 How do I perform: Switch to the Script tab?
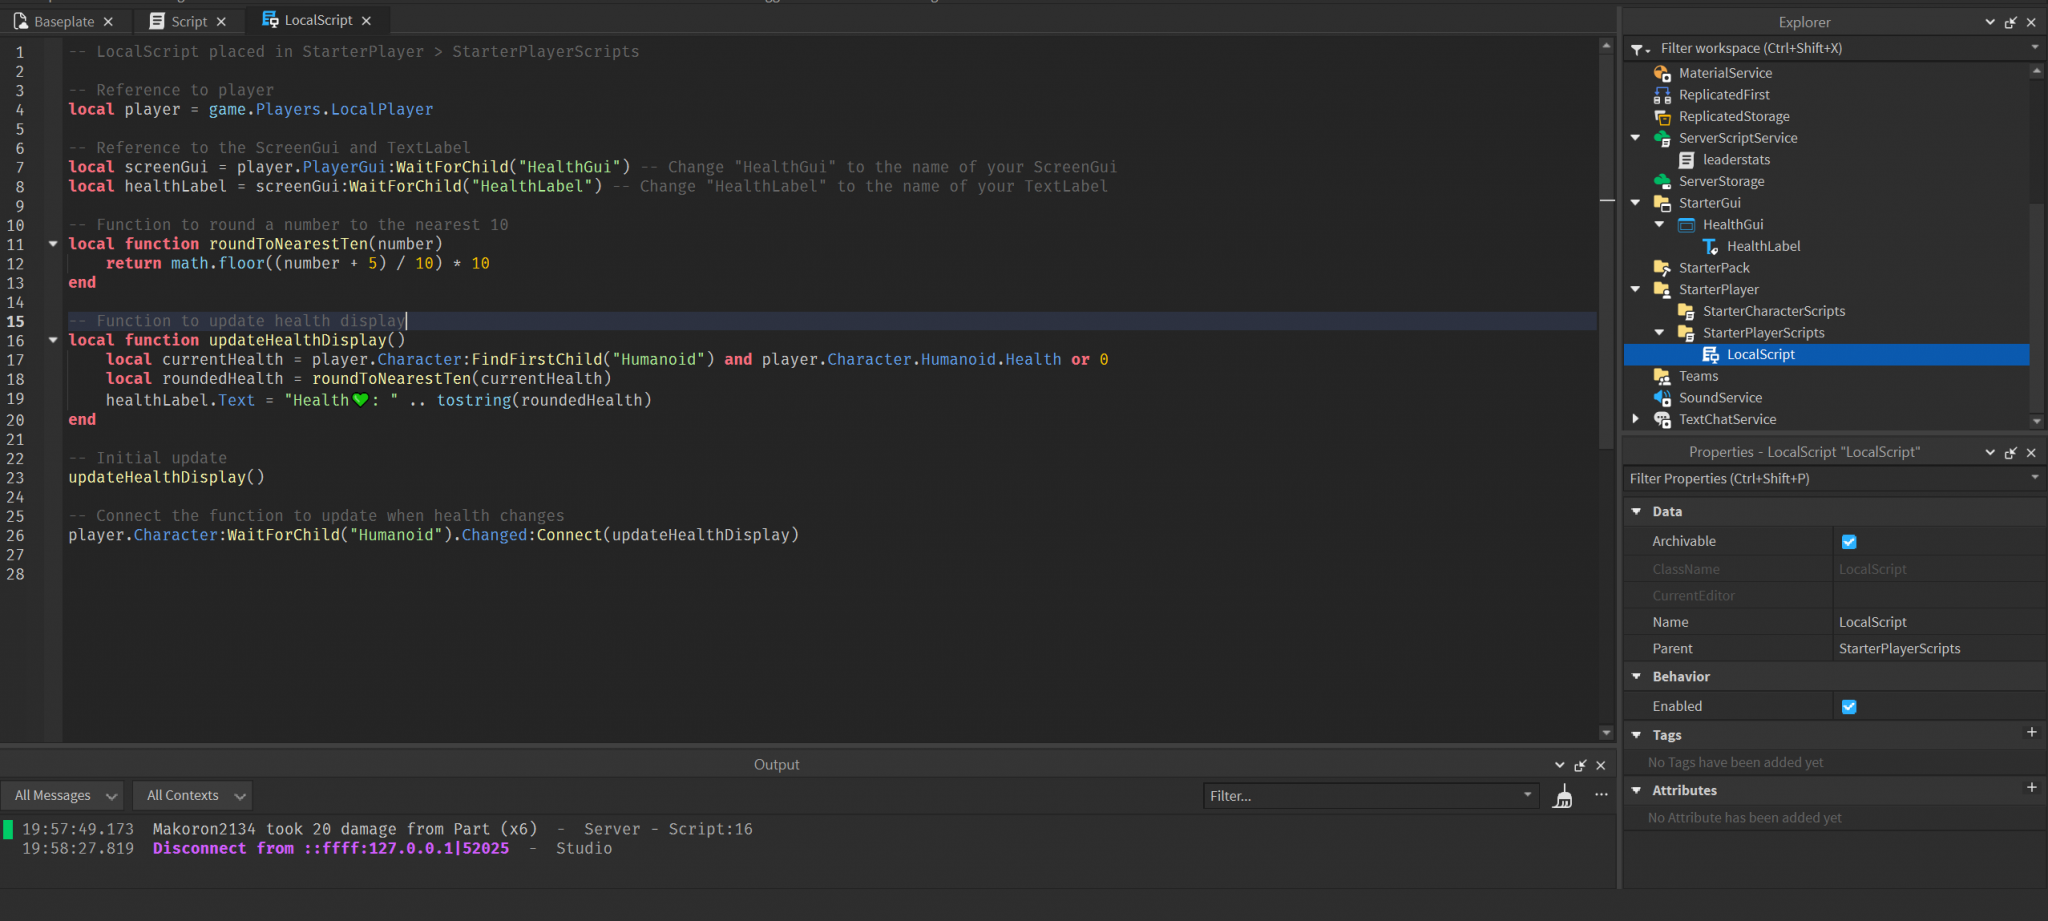point(188,21)
